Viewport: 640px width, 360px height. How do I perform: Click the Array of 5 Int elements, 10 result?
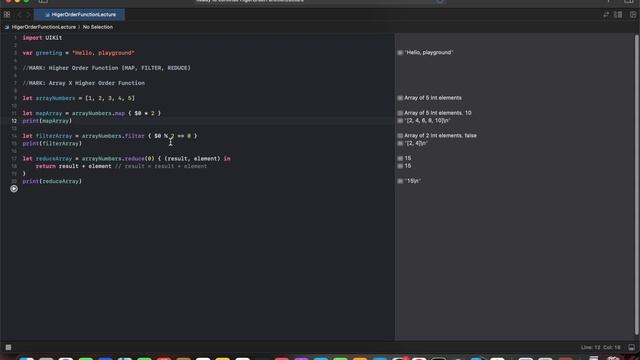point(438,113)
